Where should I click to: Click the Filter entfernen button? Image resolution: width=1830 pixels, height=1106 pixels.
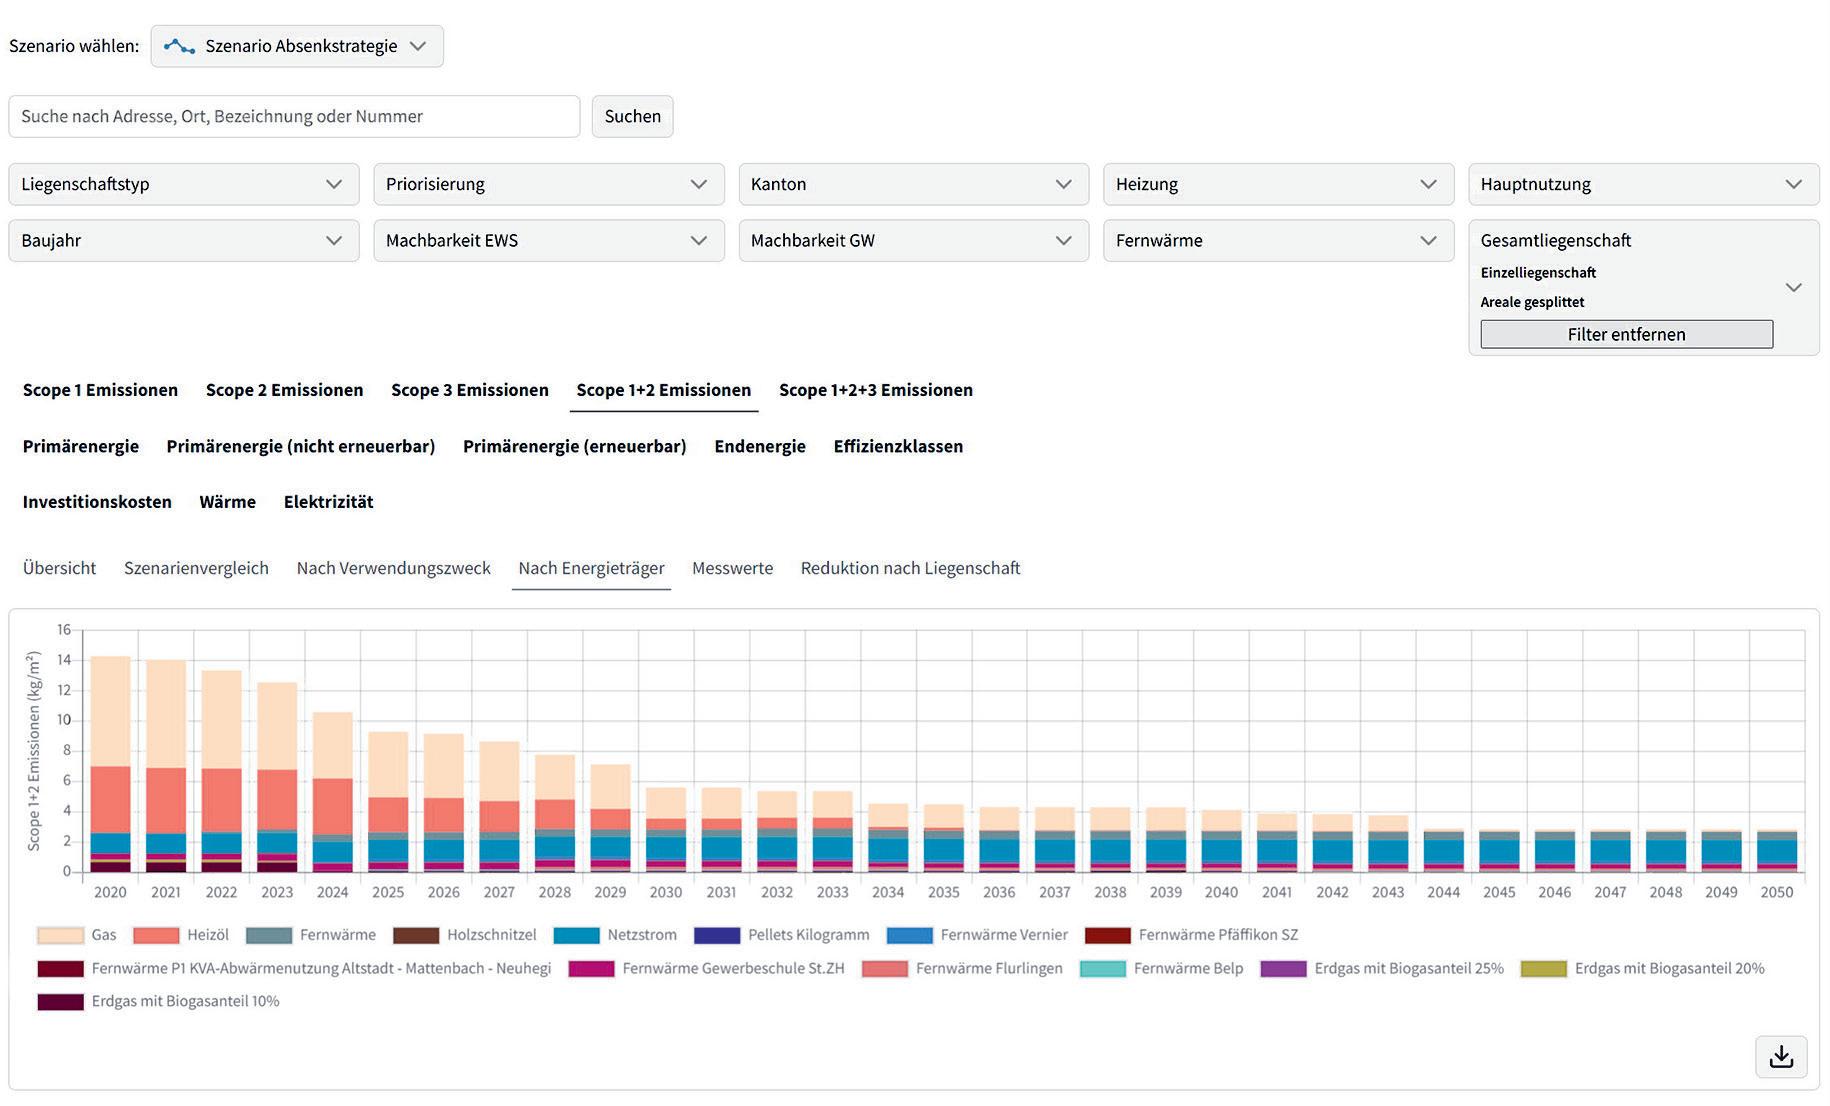pyautogui.click(x=1626, y=334)
